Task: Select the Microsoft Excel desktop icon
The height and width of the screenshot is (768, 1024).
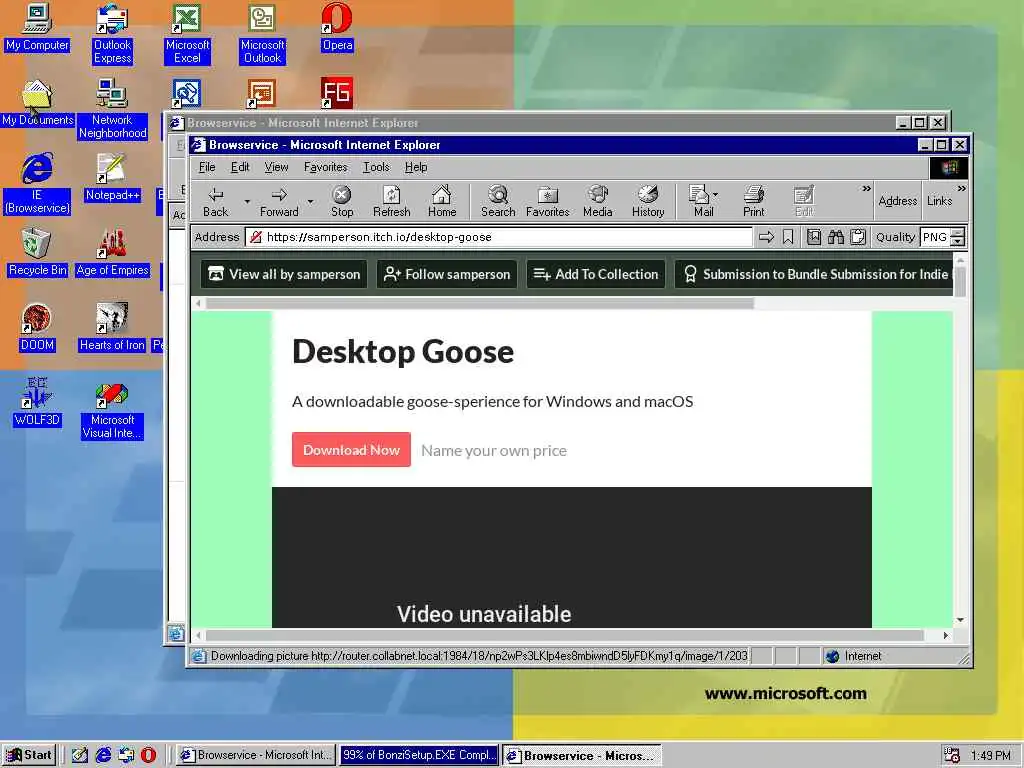Action: [187, 34]
